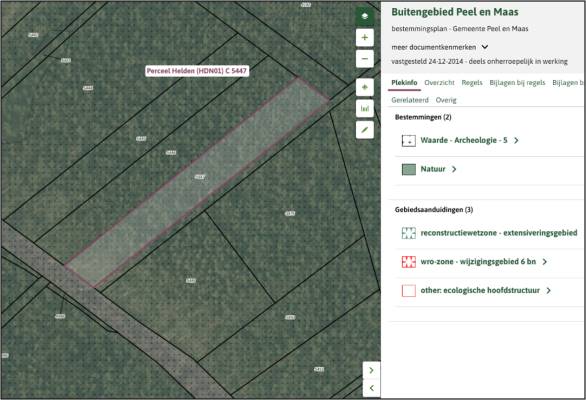Collapse panel with right arrow button
Screen dimensions: 586x400
(371, 370)
